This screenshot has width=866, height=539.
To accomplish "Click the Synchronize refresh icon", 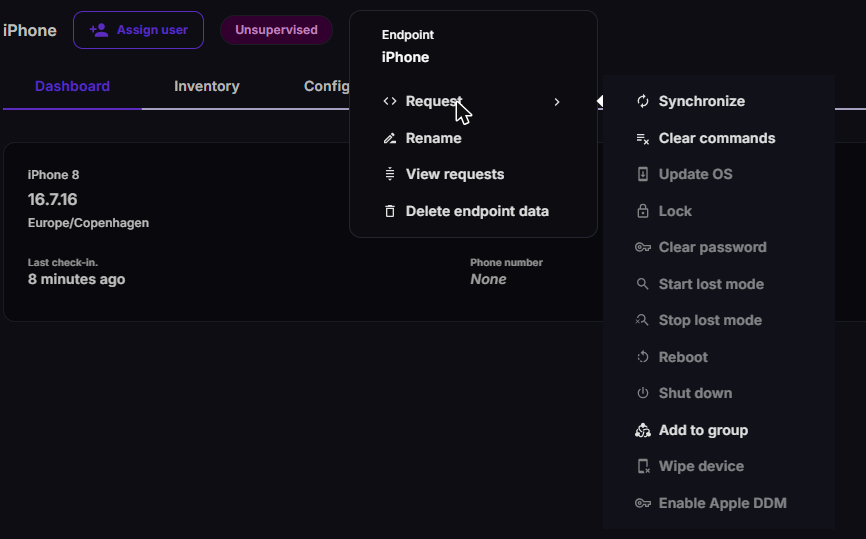I will [x=642, y=102].
